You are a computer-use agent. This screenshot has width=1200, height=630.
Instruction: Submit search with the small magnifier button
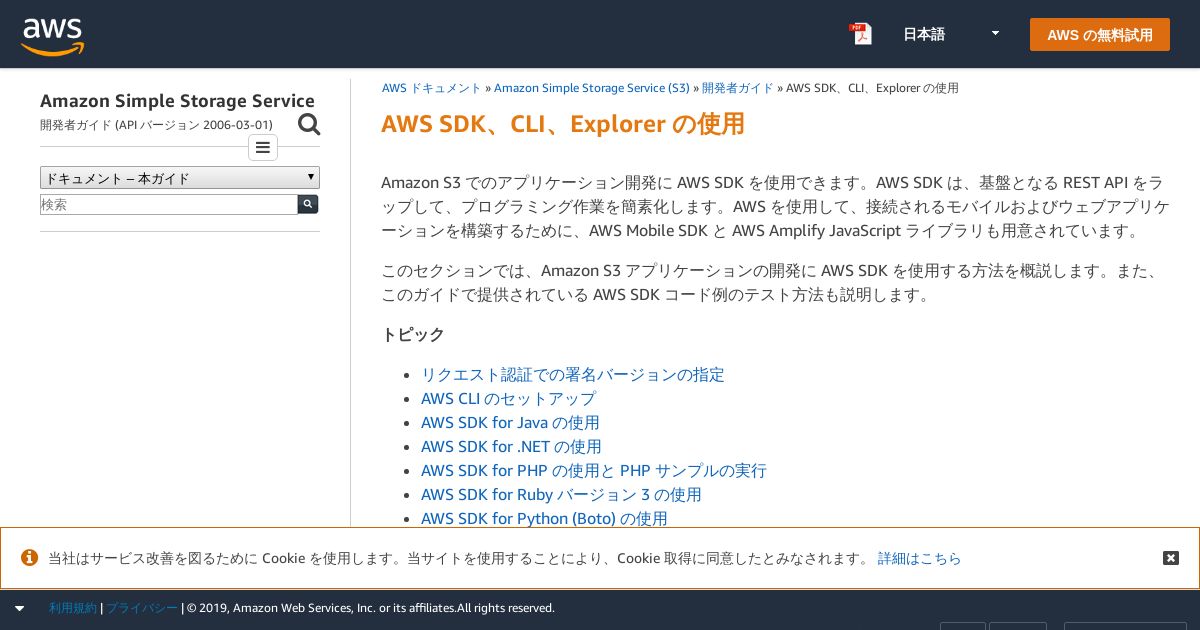pos(308,204)
